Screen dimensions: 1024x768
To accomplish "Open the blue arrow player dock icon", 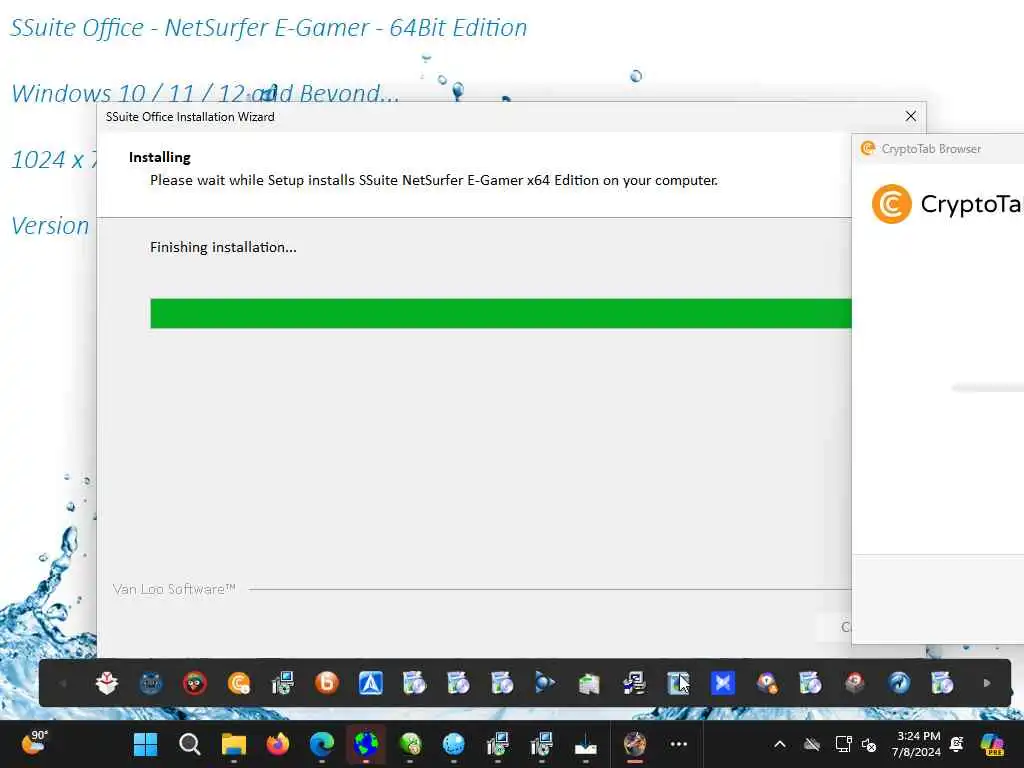I will 545,683.
